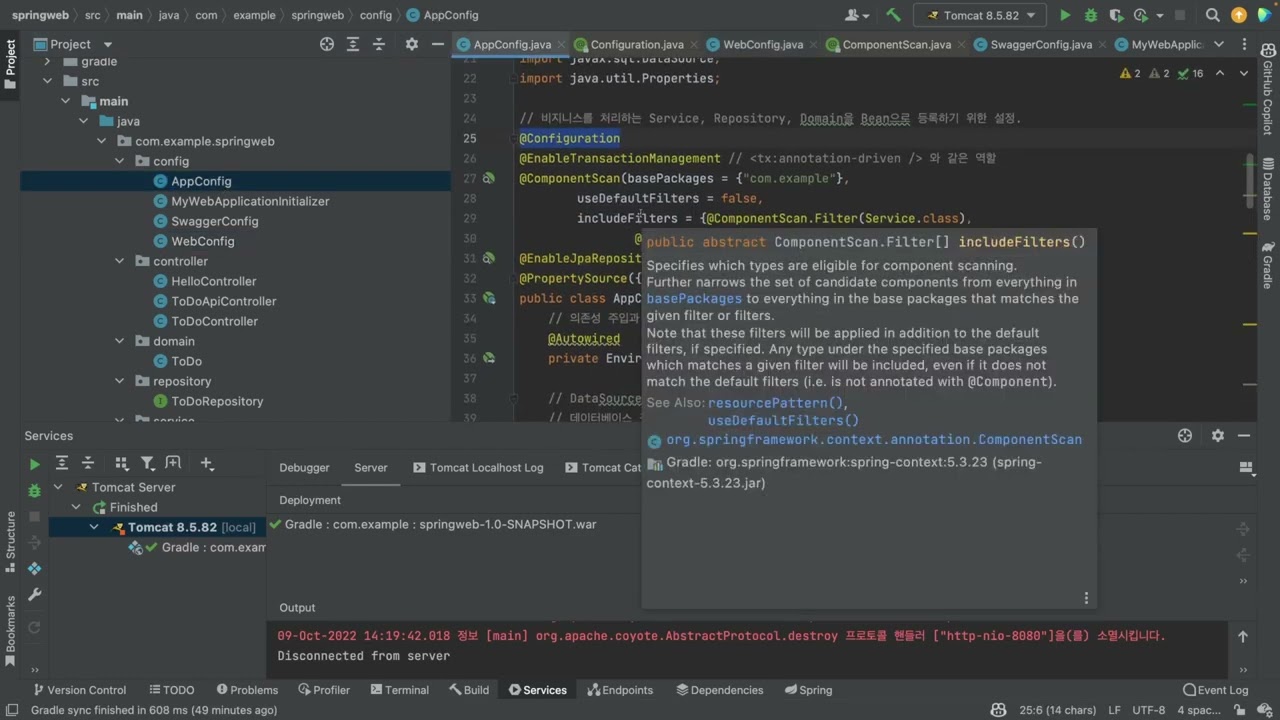Start debugging with the bug icon
The width and height of the screenshot is (1280, 720).
pos(1091,15)
